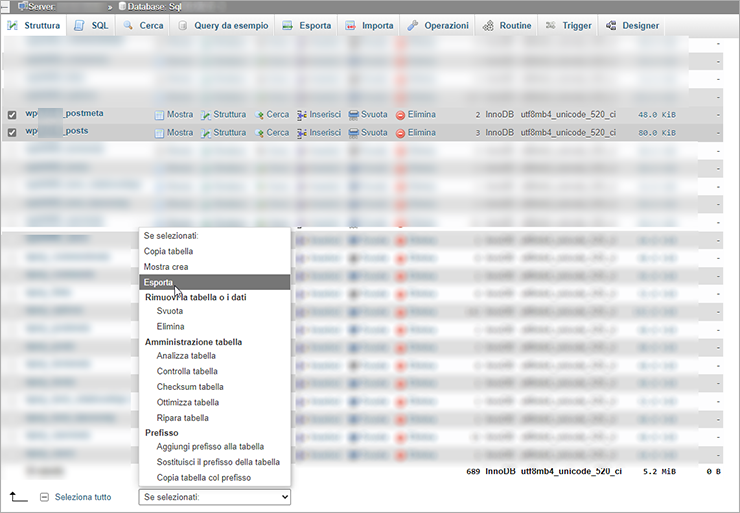
Task: Click the red Elimina icon in the posts row
Action: pyautogui.click(x=400, y=134)
